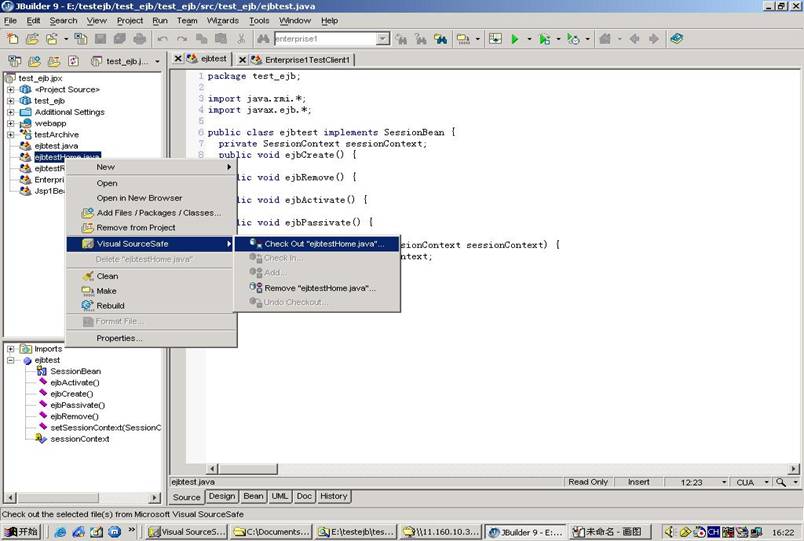The height and width of the screenshot is (541, 804).
Task: Choose Check Out "ejbtestHome.java" submenu item
Action: click(x=317, y=244)
